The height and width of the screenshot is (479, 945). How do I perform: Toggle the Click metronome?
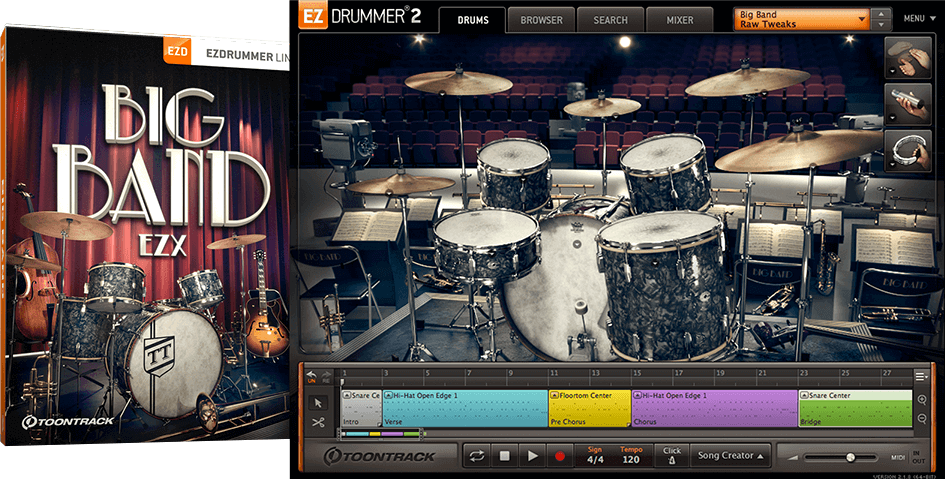point(672,456)
